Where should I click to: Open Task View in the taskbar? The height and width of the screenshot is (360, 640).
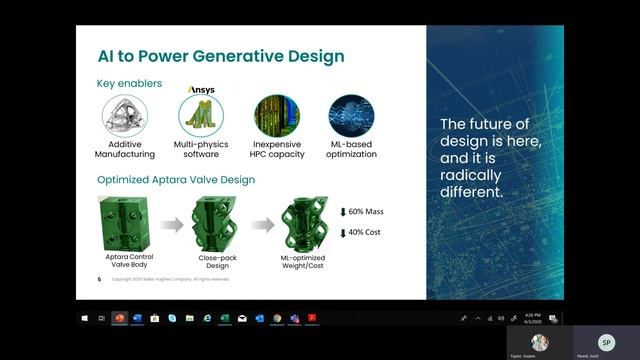point(102,318)
